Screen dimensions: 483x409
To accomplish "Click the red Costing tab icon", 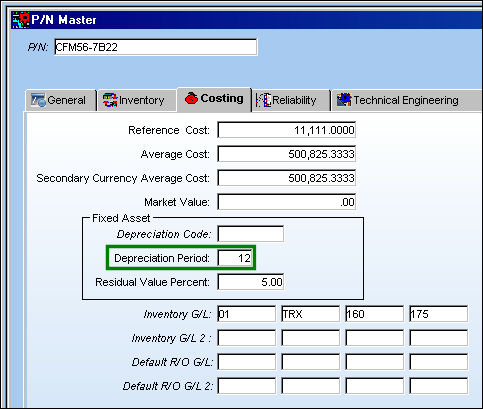I will 191,98.
